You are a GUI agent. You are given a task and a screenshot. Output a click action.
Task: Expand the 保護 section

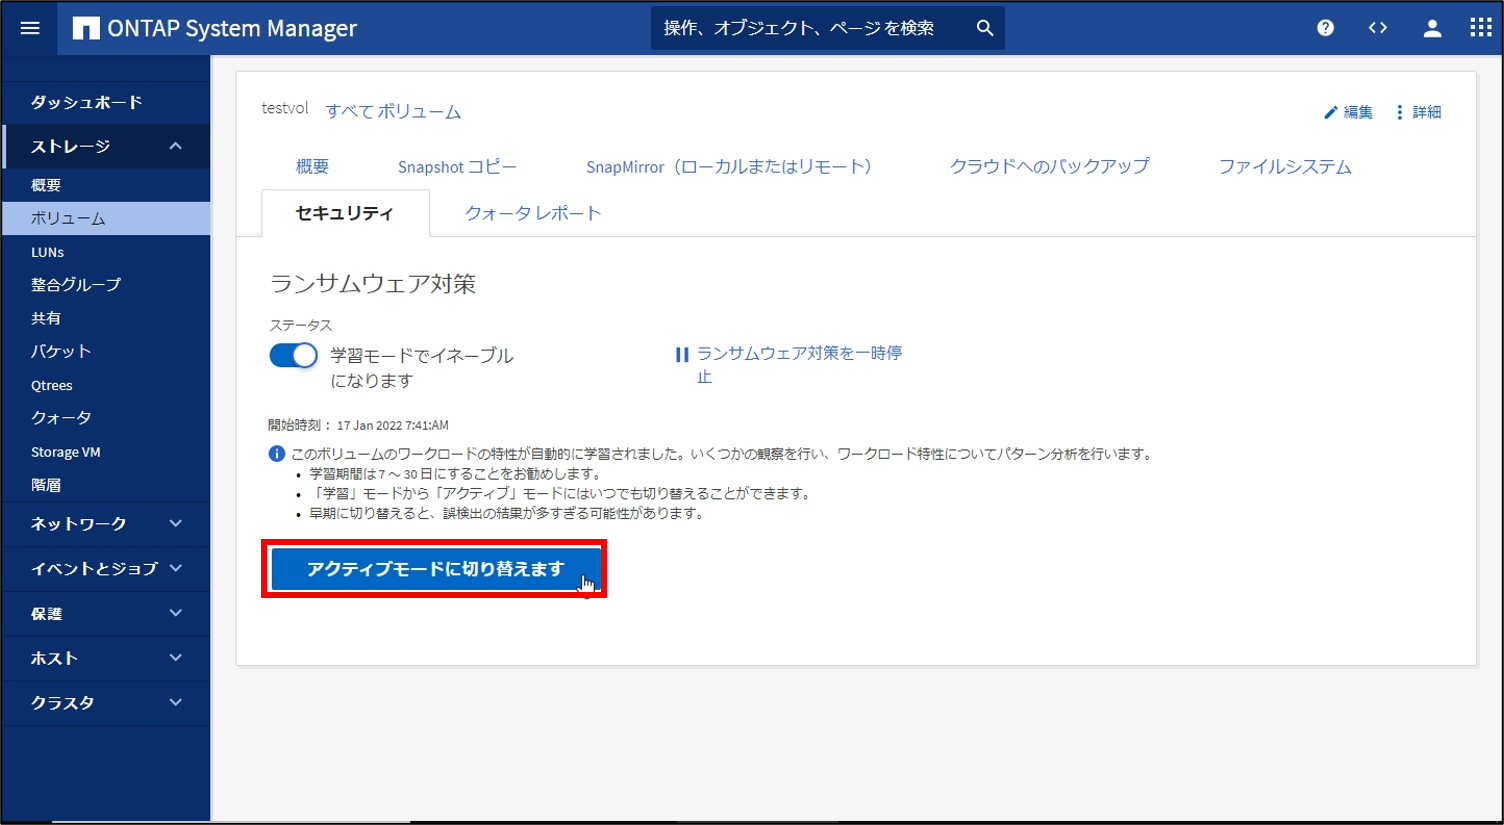click(176, 613)
